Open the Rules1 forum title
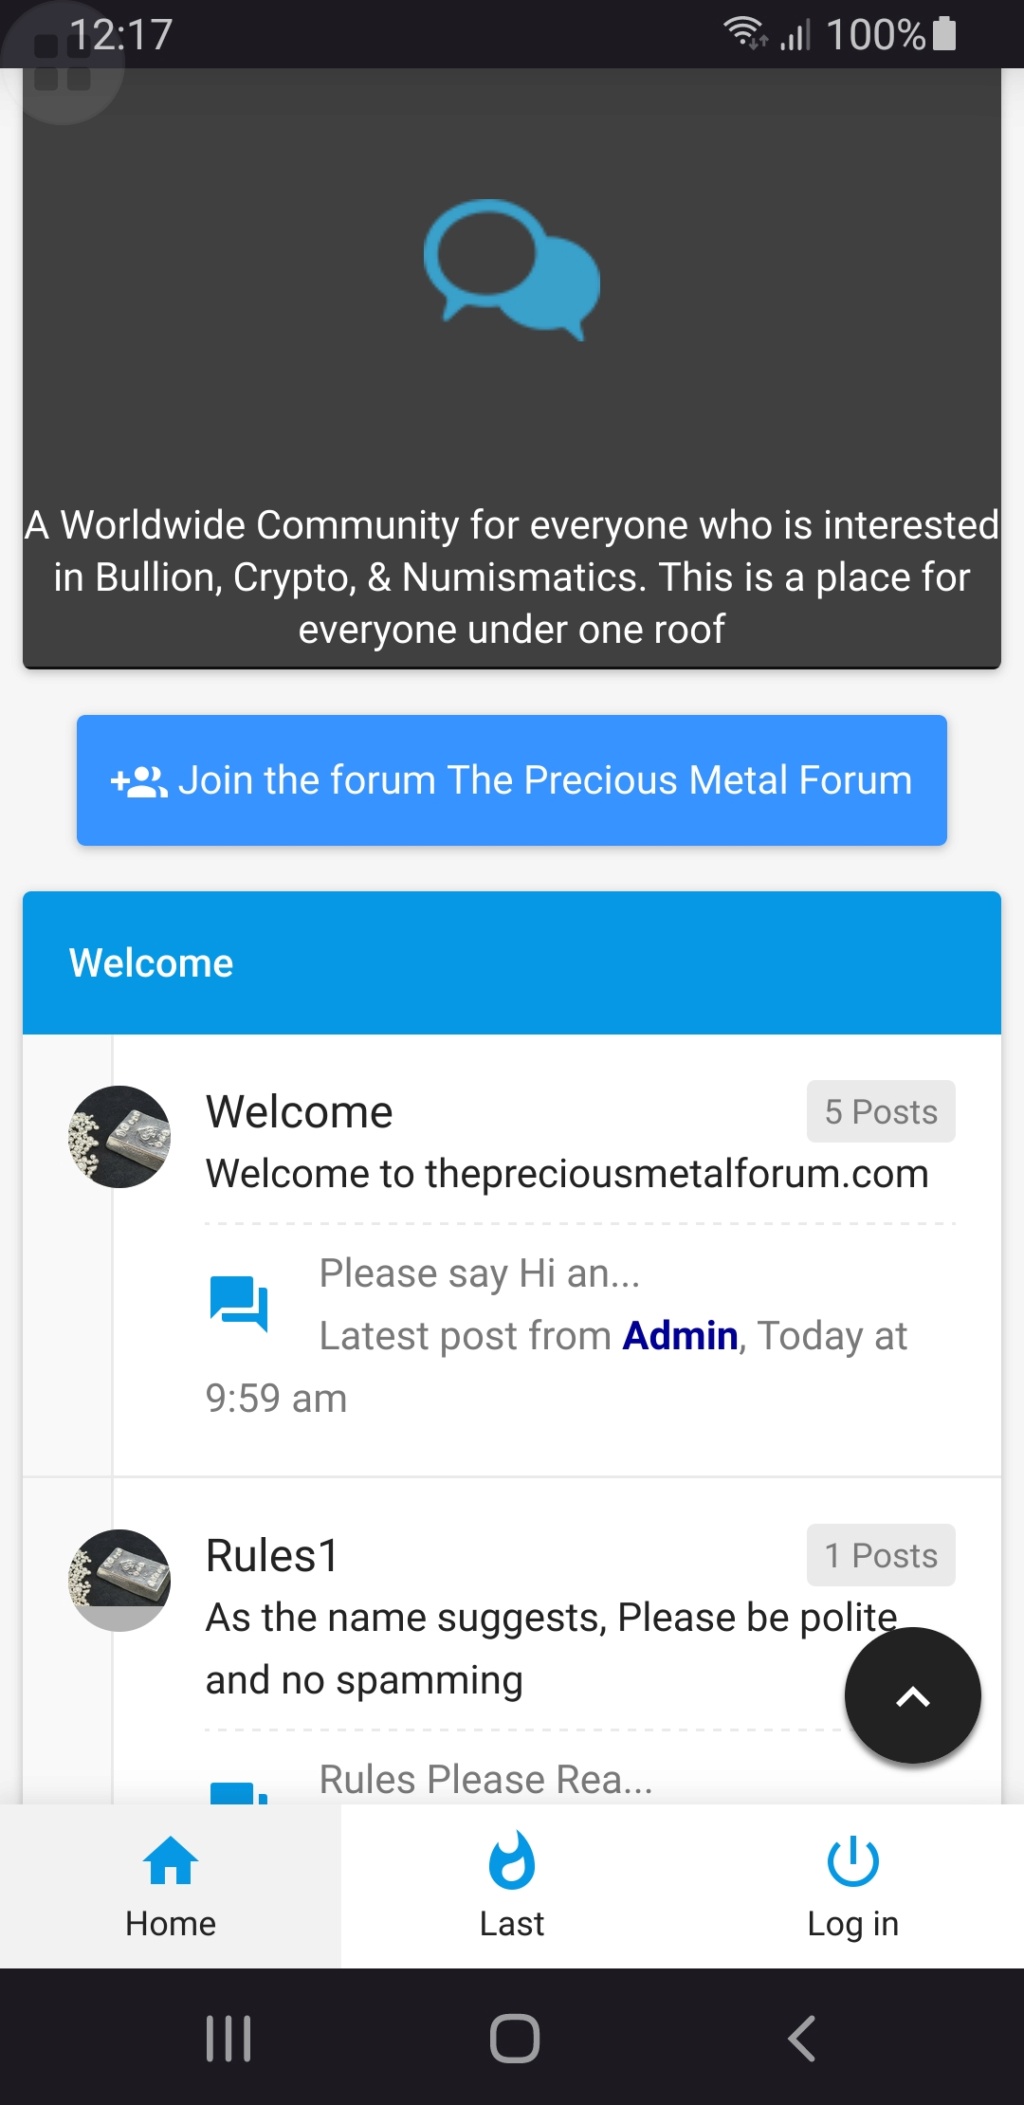1024x2105 pixels. click(272, 1556)
